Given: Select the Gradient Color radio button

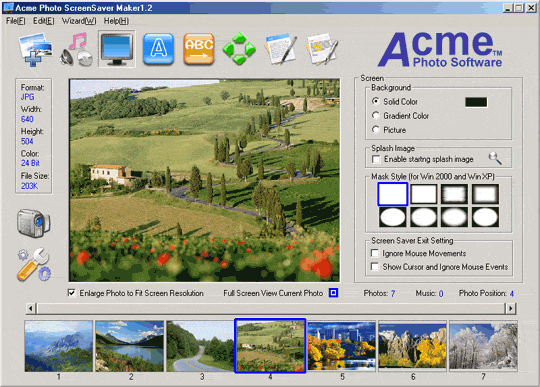Looking at the screenshot, I should [x=375, y=115].
